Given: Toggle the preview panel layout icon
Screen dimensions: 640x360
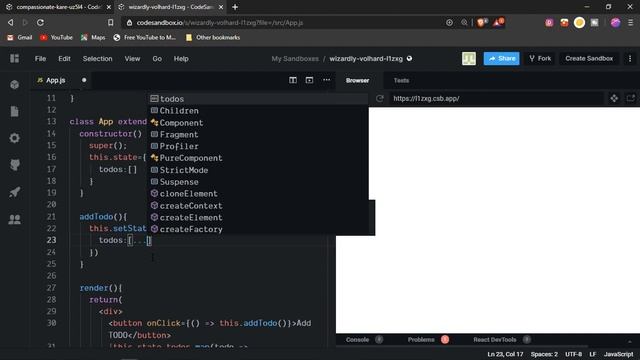Looking at the screenshot, I should click(309, 80).
